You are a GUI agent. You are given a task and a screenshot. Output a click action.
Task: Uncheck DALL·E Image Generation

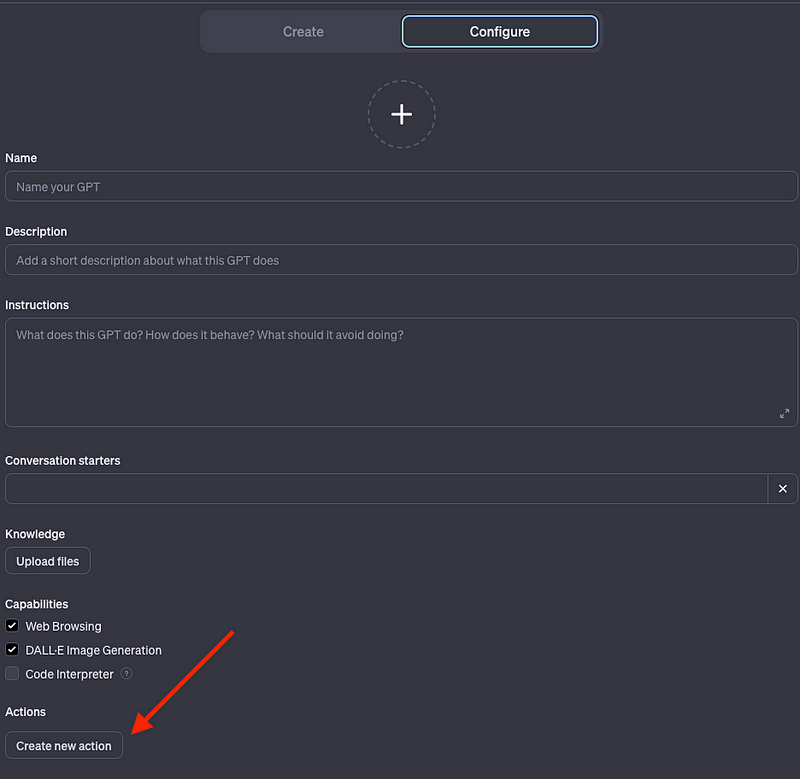[11, 650]
